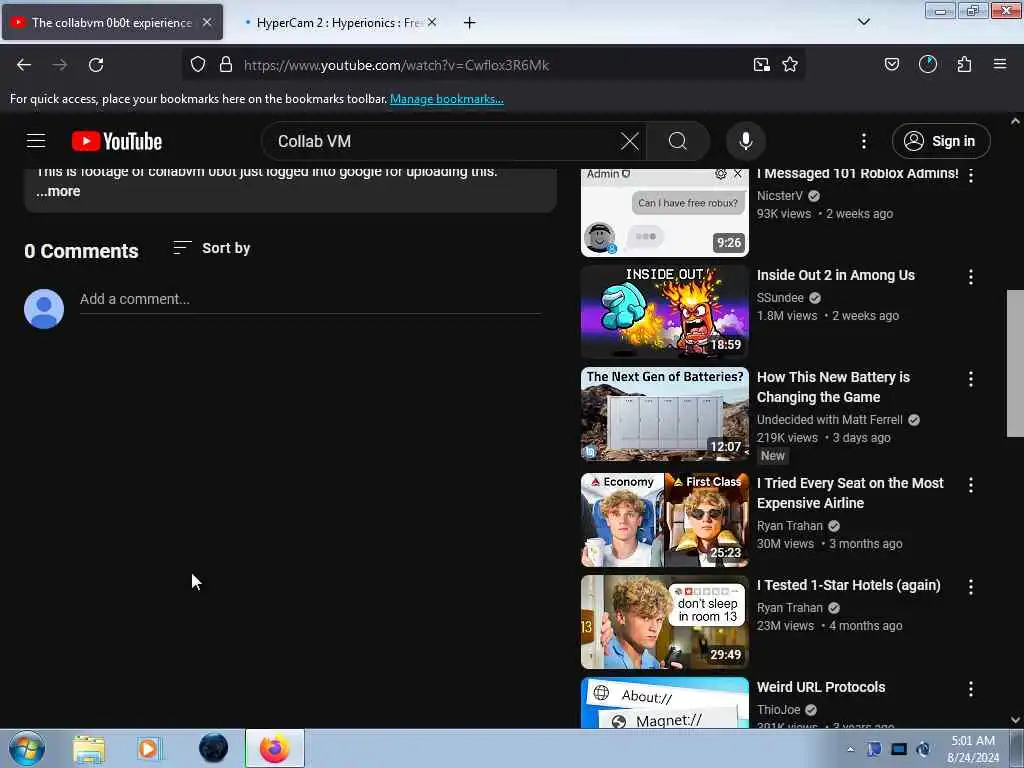Screen dimensions: 1024x768
Task: Open picture-in-picture icon in address bar
Action: point(761,65)
